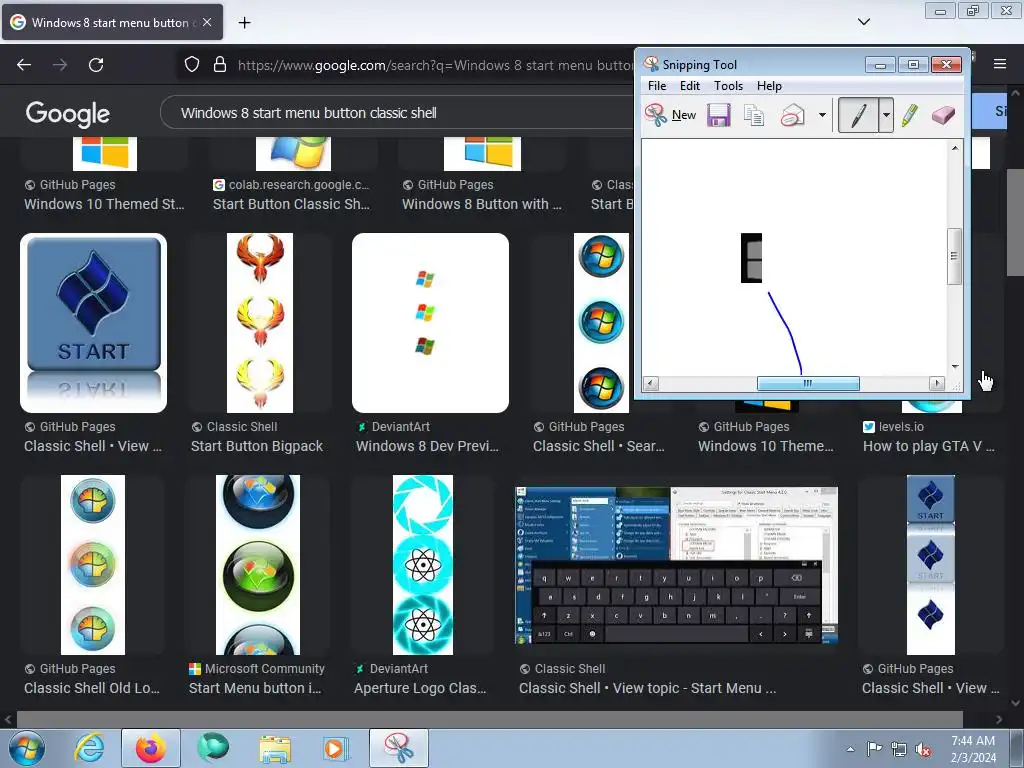Open Windows Media Player from the taskbar
The image size is (1024, 768).
[x=336, y=748]
